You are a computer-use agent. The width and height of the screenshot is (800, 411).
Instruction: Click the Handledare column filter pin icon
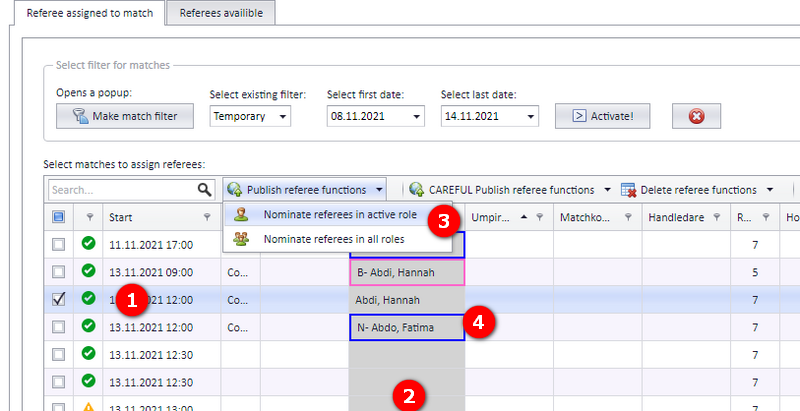(717, 217)
